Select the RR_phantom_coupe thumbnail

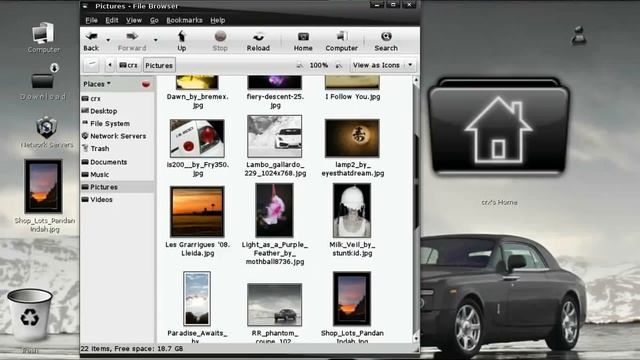click(x=275, y=304)
